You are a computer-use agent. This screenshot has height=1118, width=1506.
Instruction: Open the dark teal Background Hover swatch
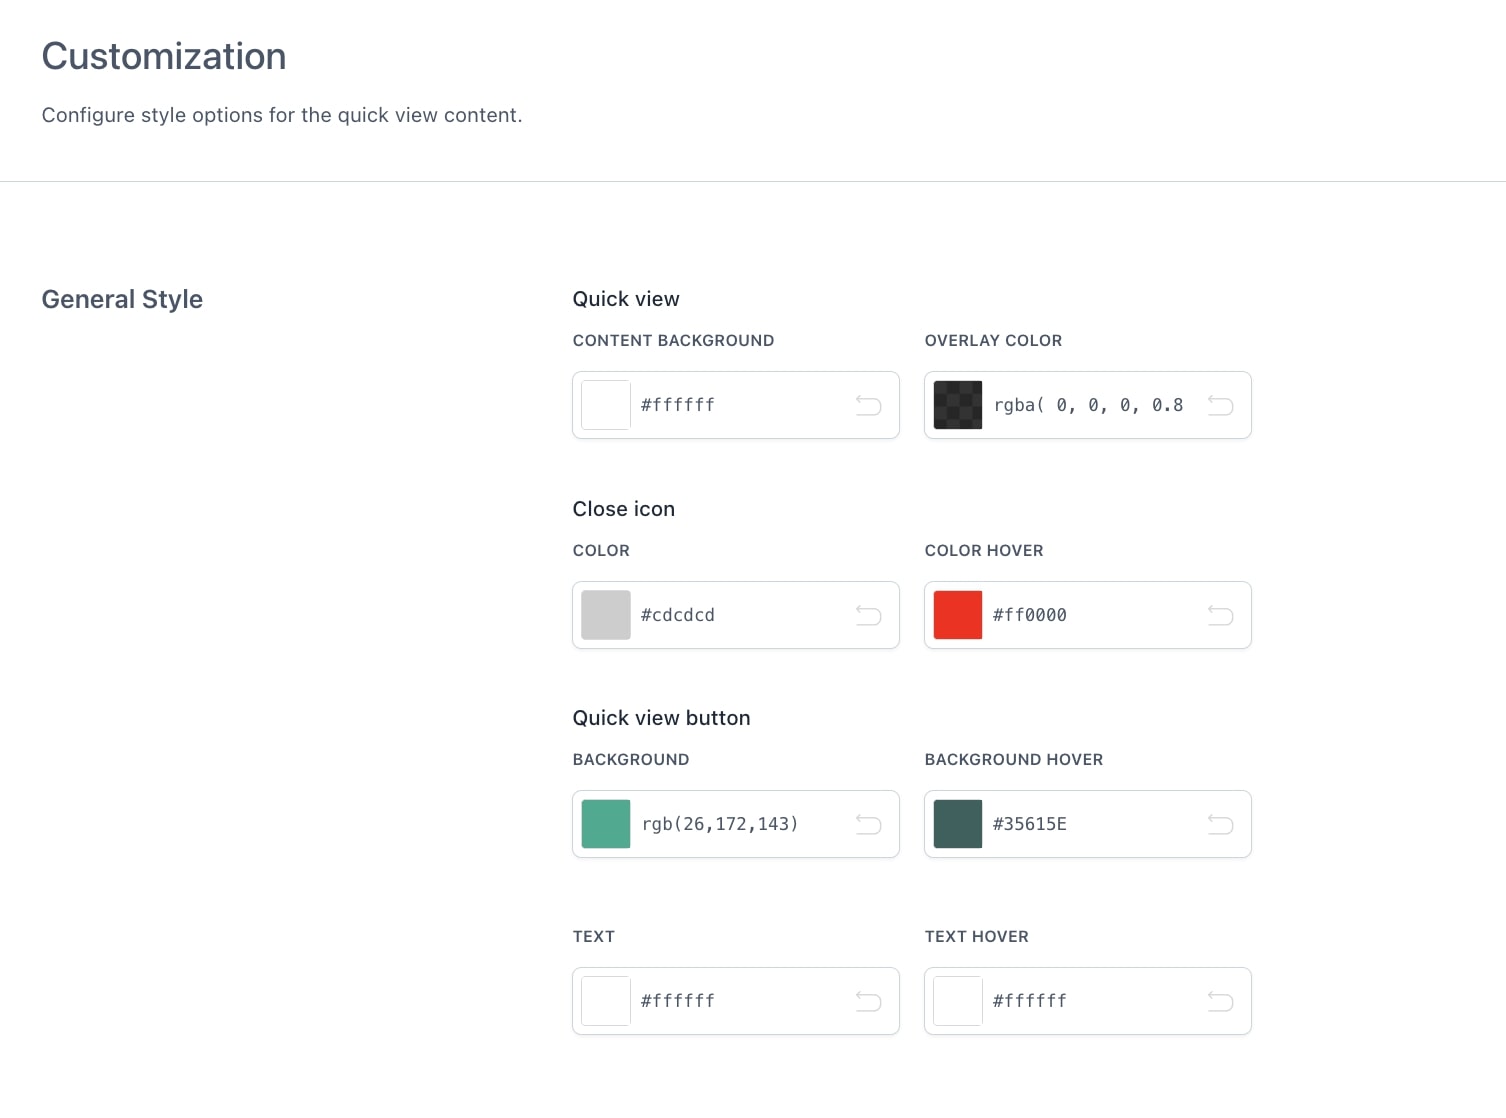958,824
